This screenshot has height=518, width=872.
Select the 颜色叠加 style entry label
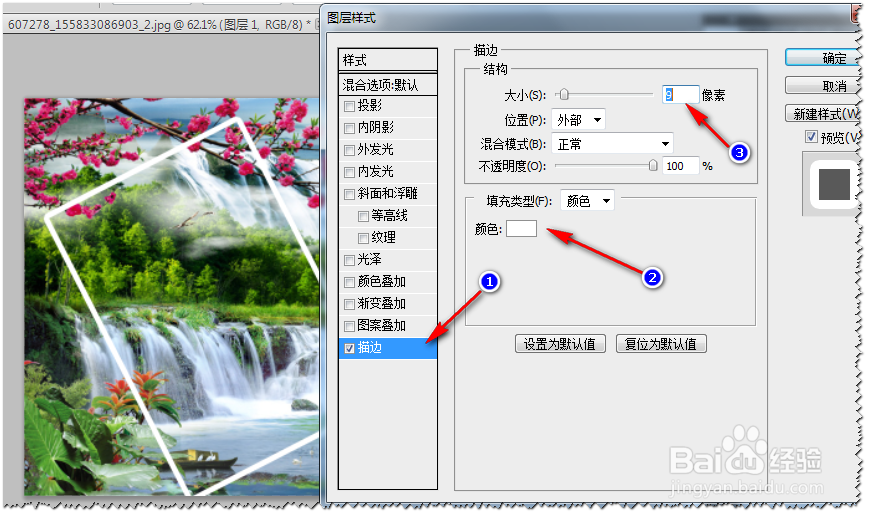click(x=382, y=282)
